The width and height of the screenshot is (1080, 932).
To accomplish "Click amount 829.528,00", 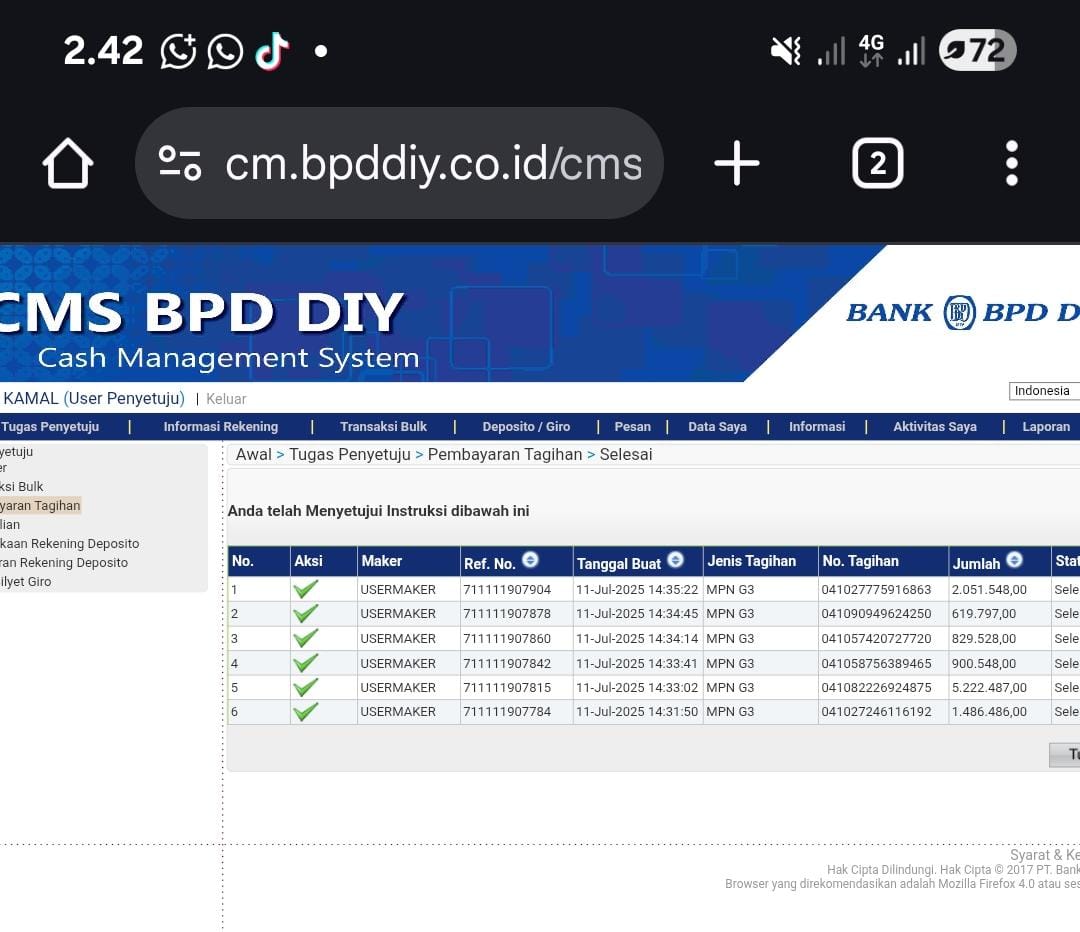I will click(x=984, y=639).
